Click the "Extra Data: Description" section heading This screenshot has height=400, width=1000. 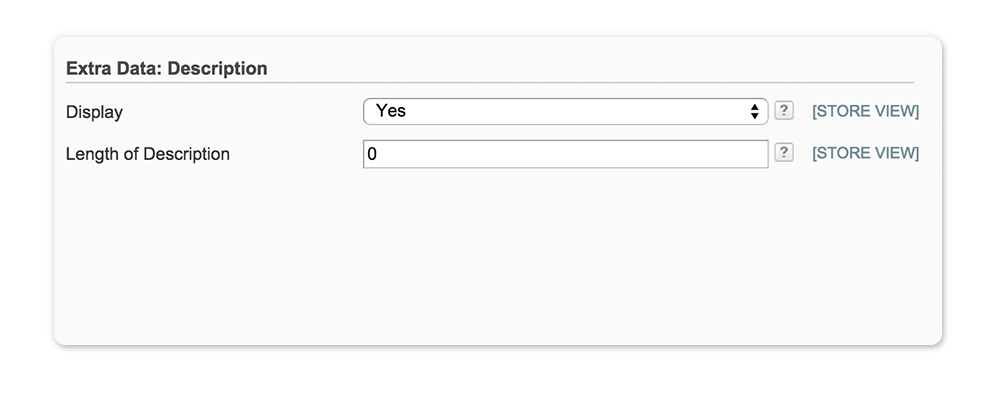[x=166, y=69]
